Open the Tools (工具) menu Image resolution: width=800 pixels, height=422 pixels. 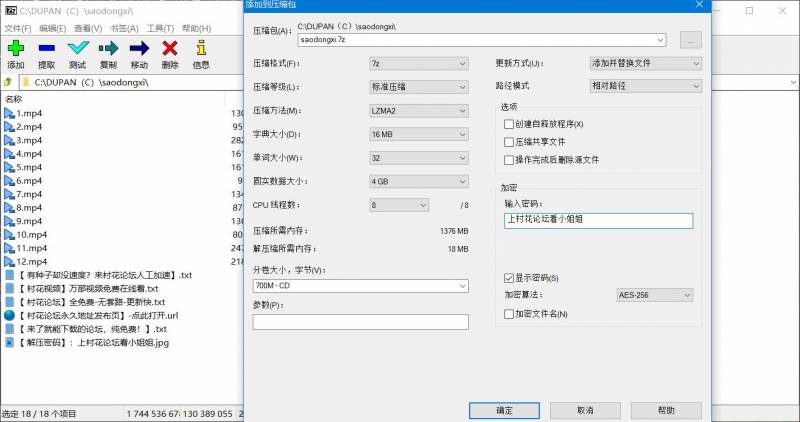pos(160,28)
